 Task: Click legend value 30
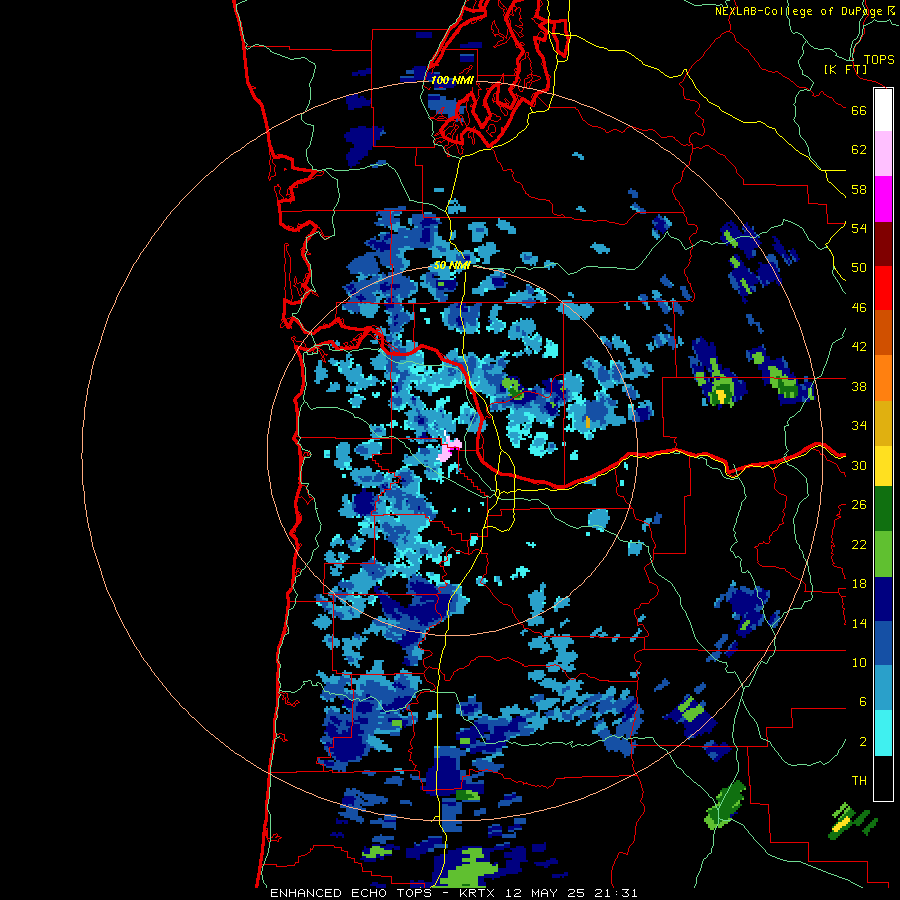click(x=859, y=465)
